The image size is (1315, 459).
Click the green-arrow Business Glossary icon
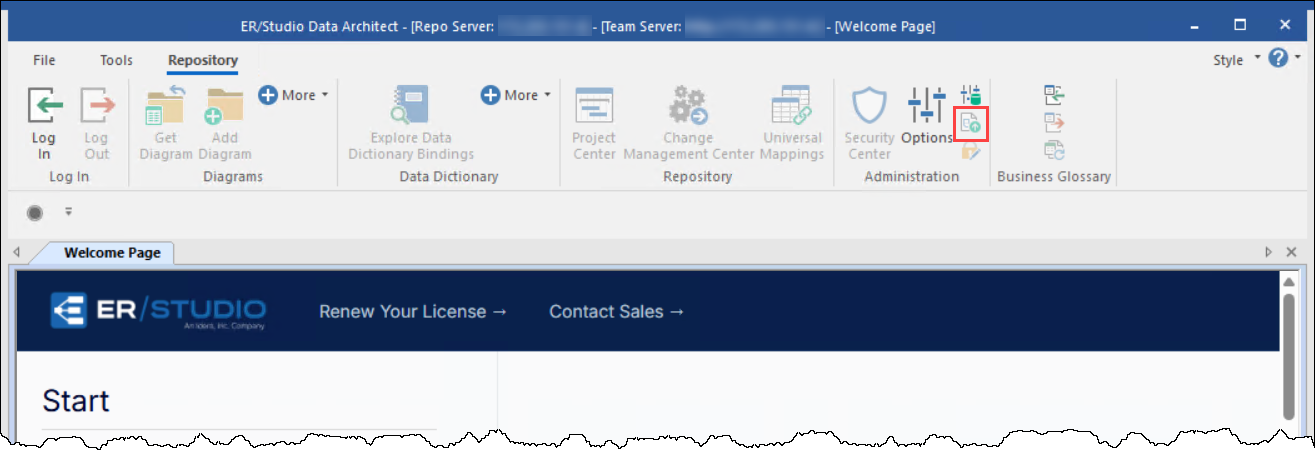coord(1054,95)
